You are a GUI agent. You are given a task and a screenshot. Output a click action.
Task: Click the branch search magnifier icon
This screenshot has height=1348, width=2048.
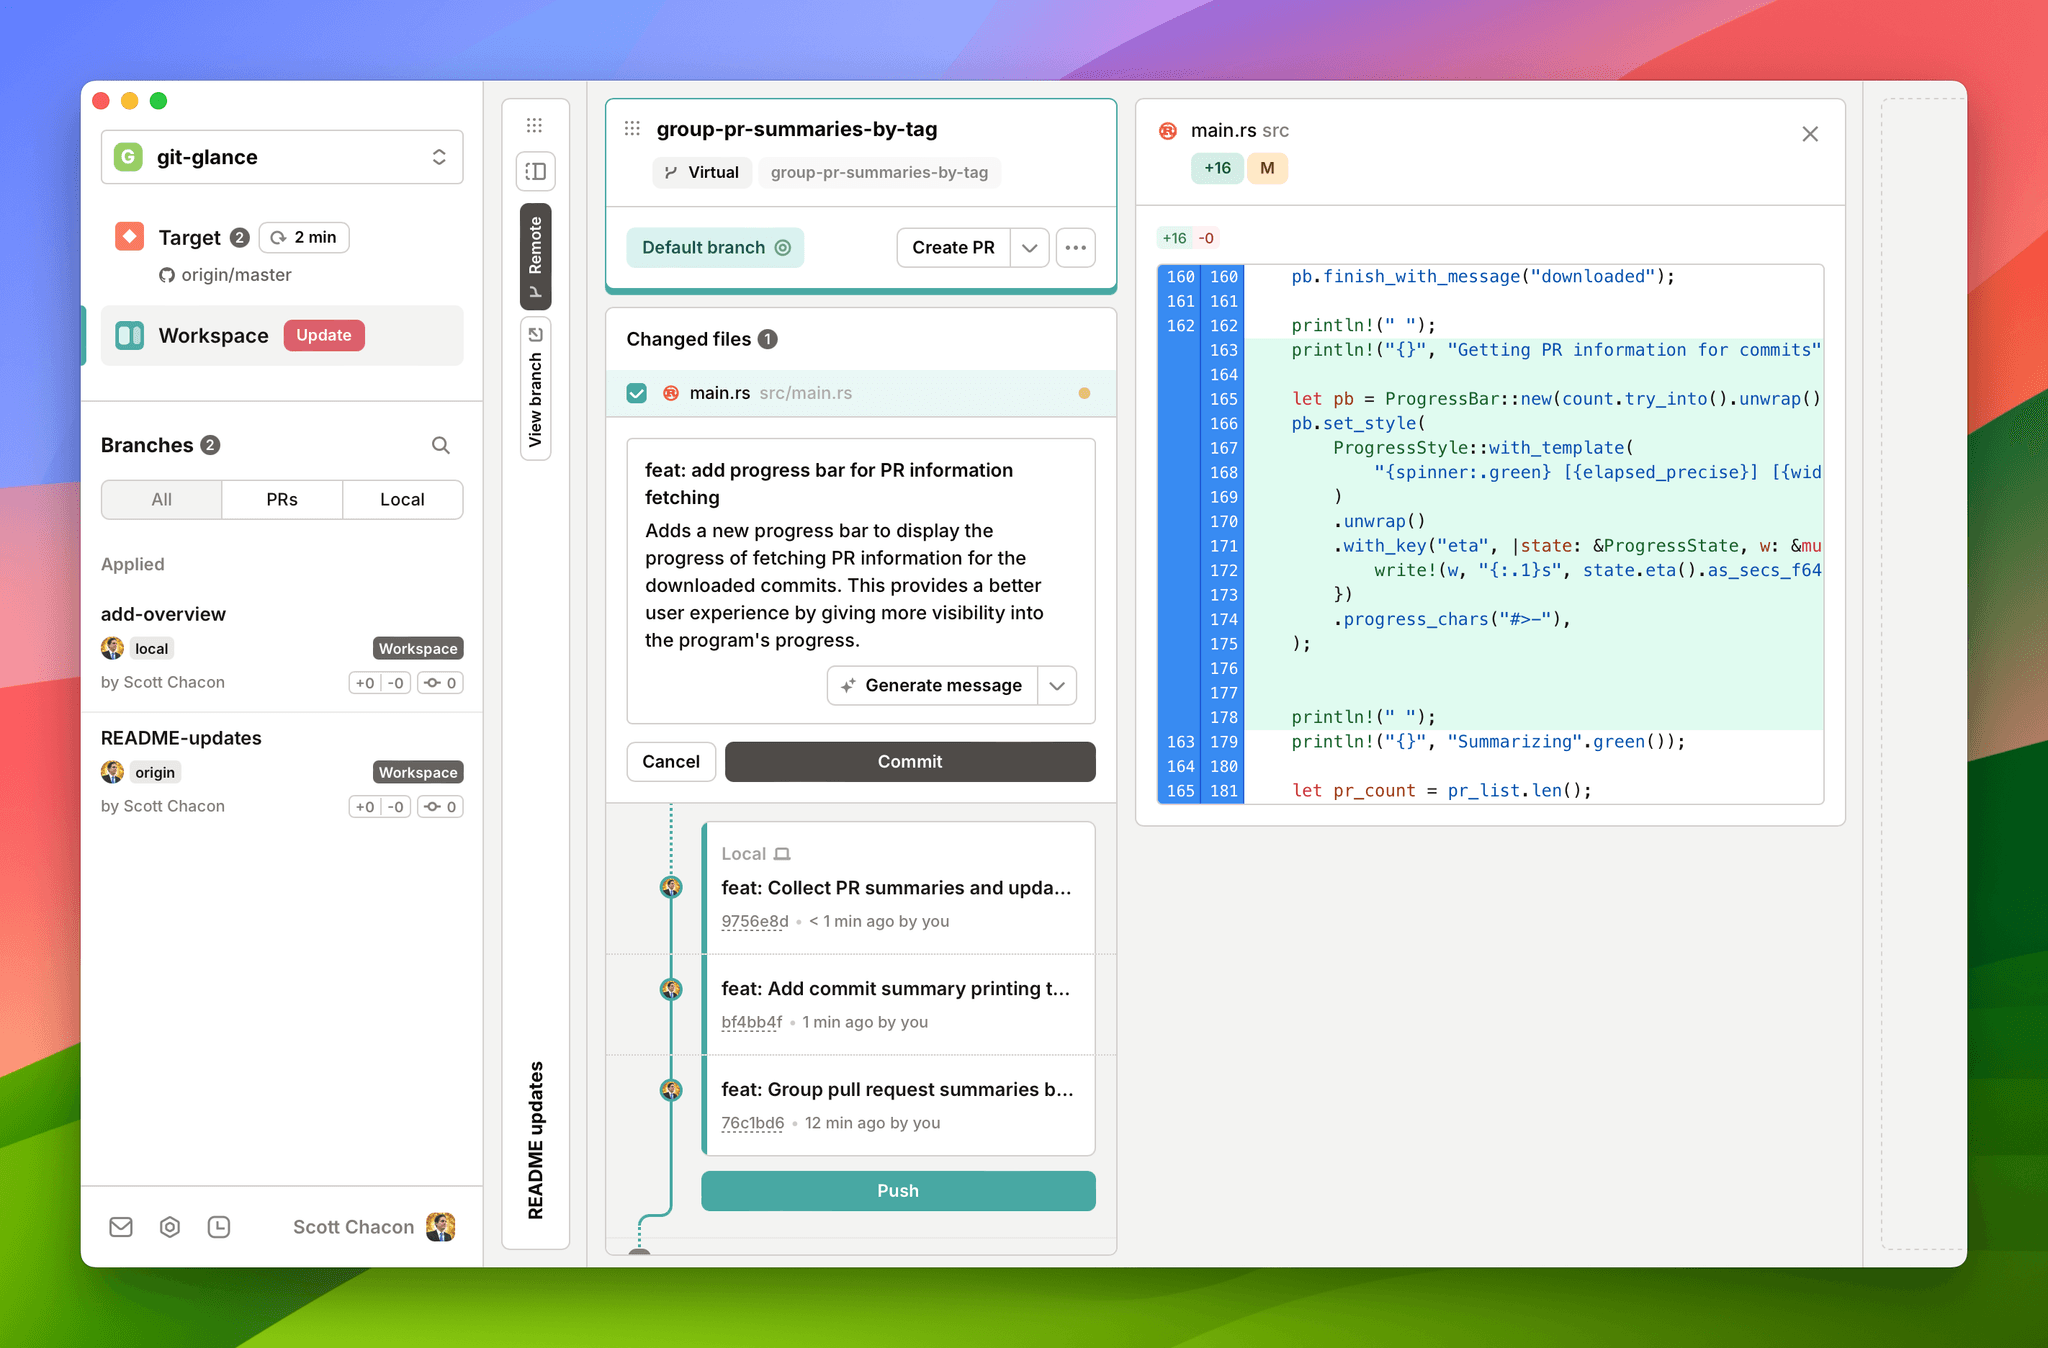coord(440,445)
